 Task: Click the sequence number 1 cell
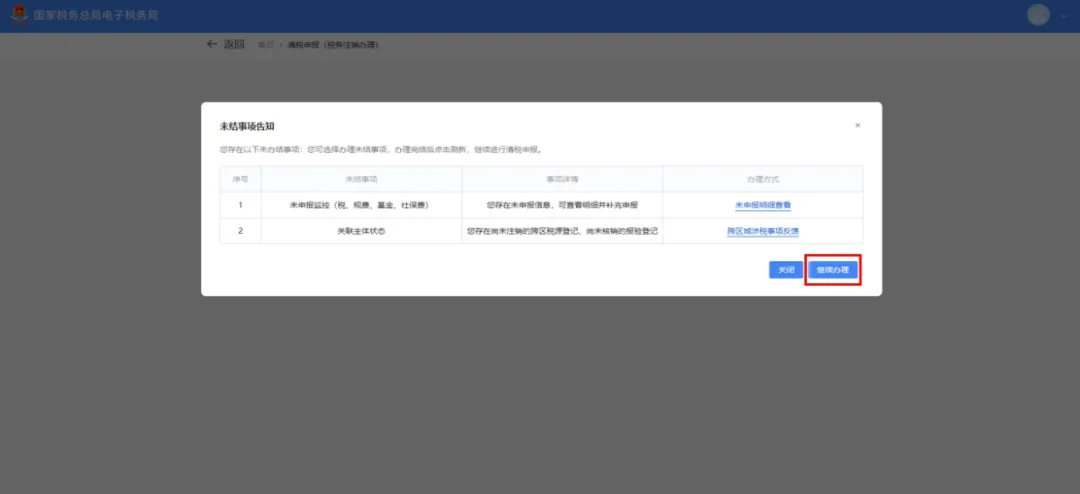pyautogui.click(x=240, y=205)
